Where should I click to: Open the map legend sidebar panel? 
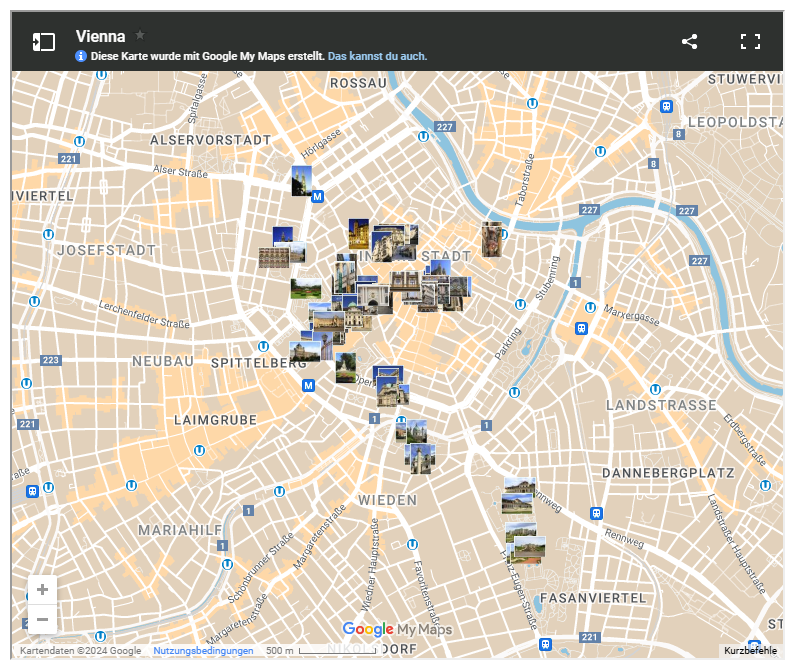[x=43, y=42]
